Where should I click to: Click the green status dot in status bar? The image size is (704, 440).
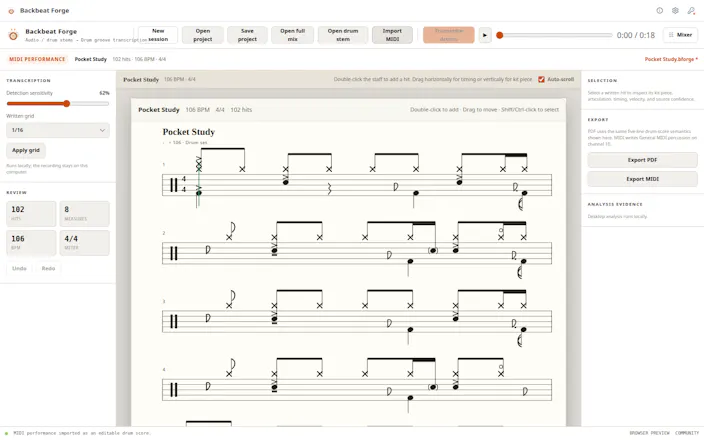(6, 434)
